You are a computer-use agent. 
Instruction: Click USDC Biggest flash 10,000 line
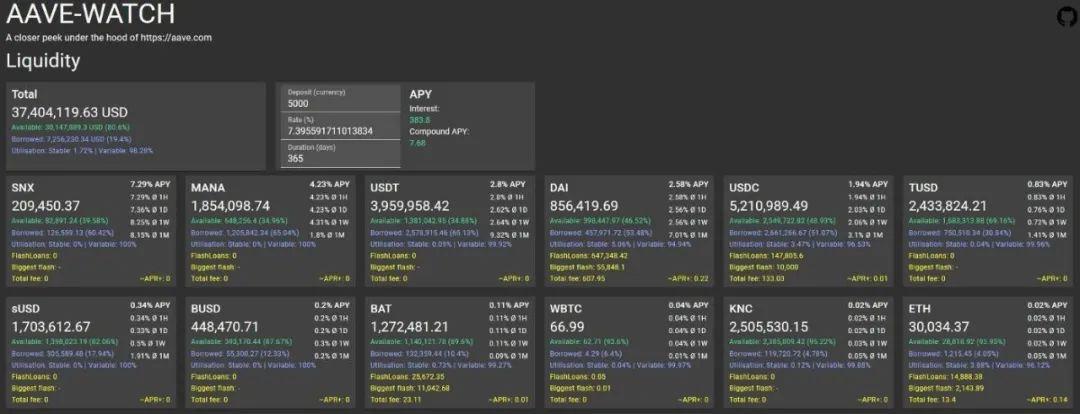(x=764, y=267)
